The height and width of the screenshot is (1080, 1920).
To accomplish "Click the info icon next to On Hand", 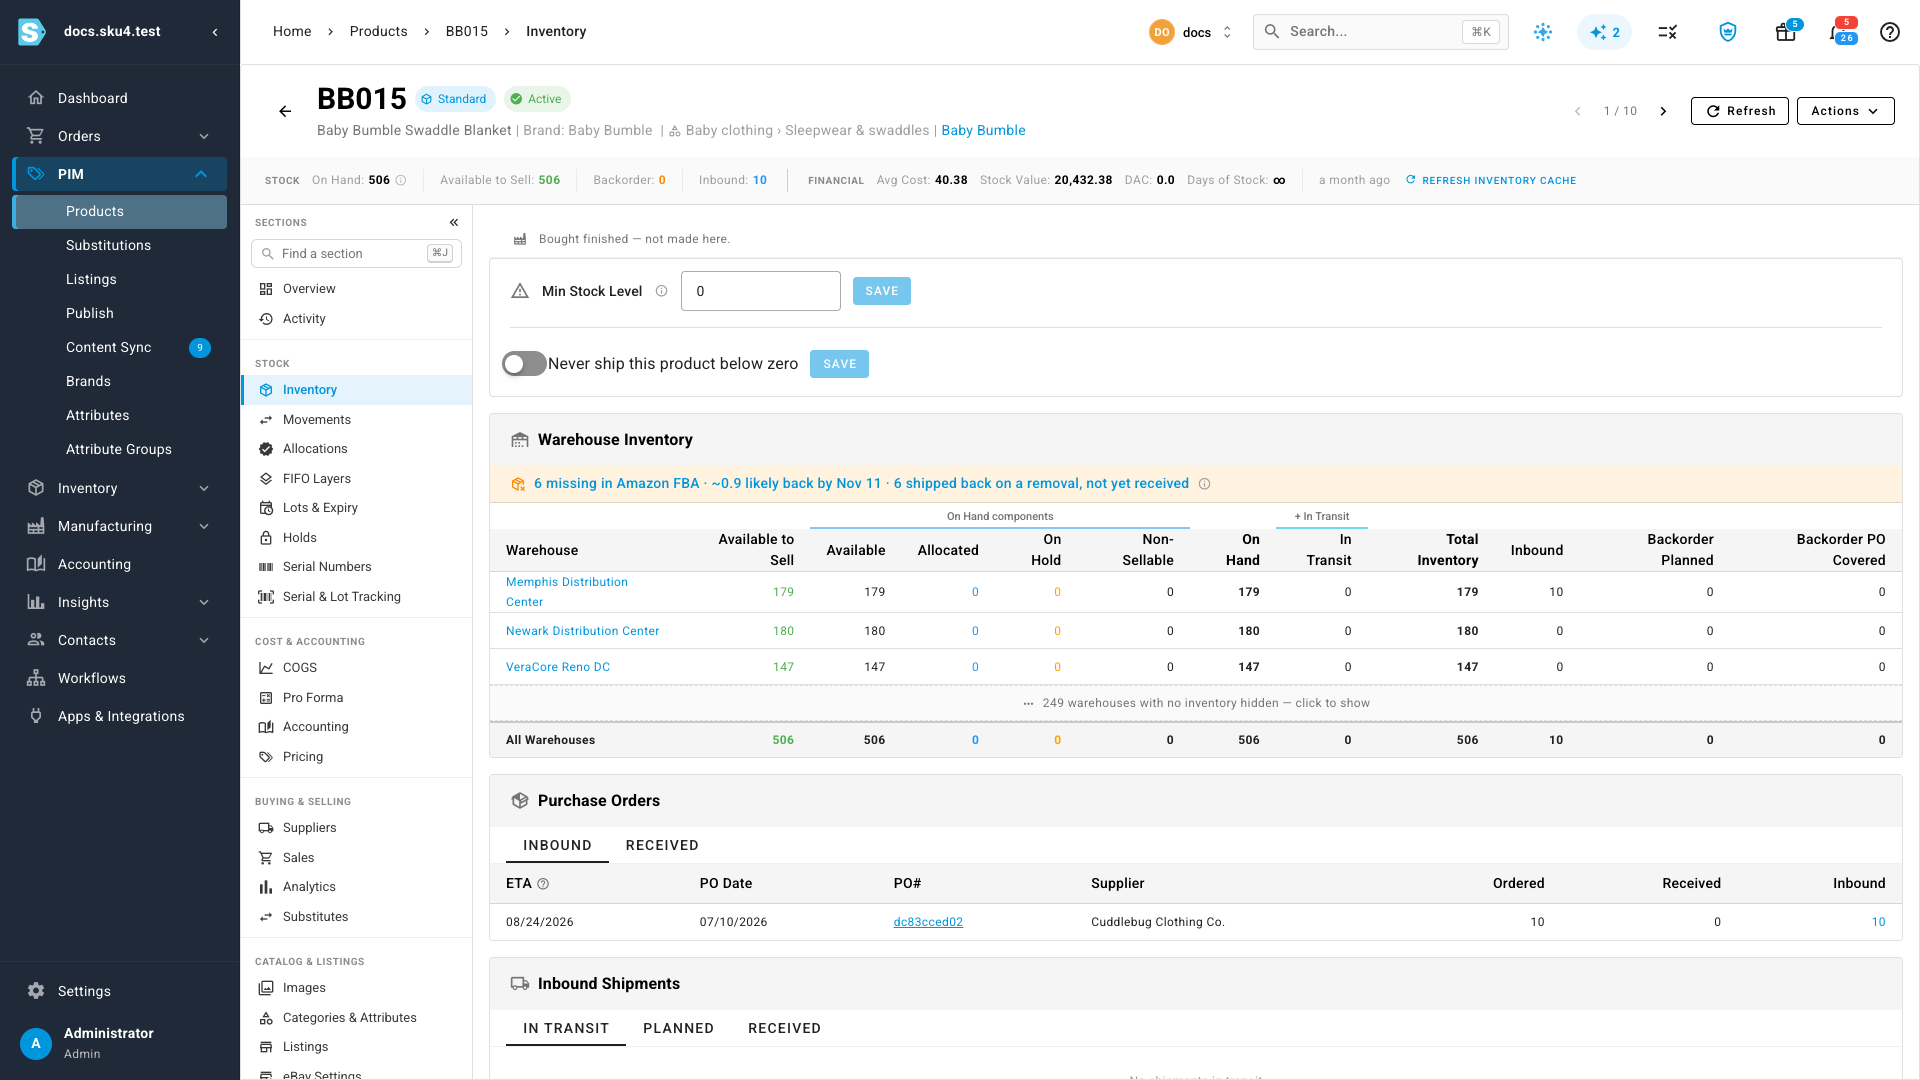I will [x=401, y=180].
